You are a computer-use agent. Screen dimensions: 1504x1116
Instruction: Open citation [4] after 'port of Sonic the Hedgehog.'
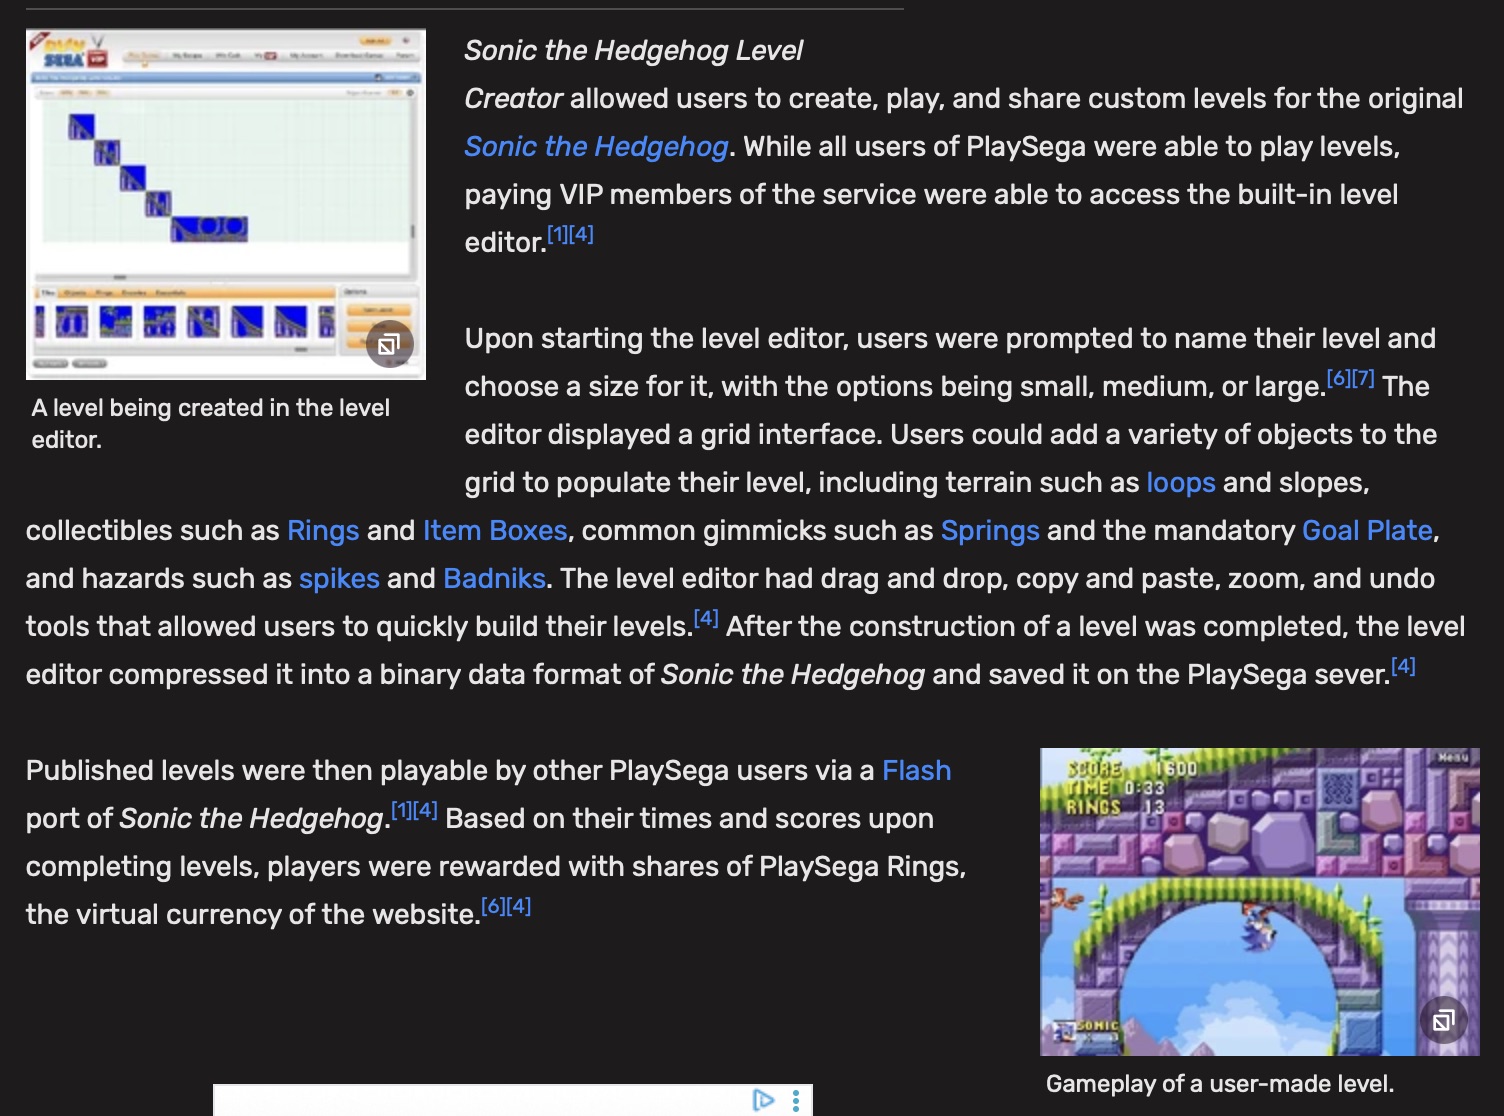[x=425, y=810]
